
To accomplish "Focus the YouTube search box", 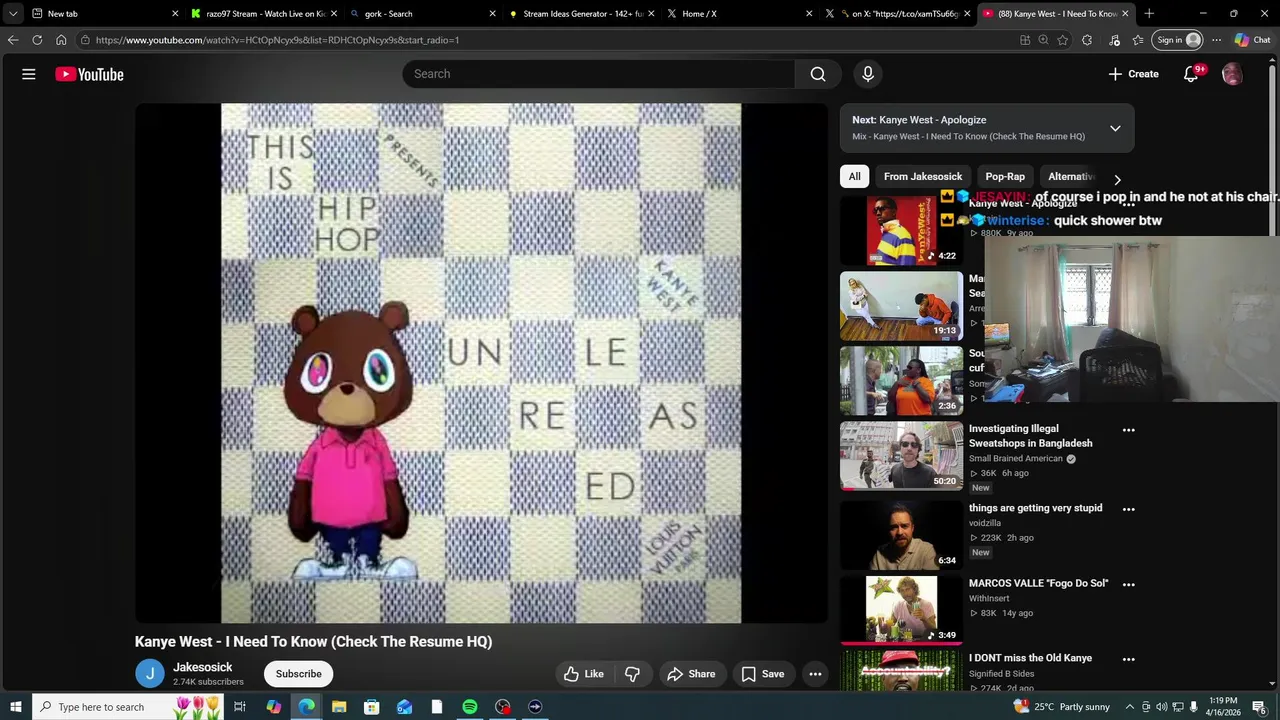I will (599, 74).
